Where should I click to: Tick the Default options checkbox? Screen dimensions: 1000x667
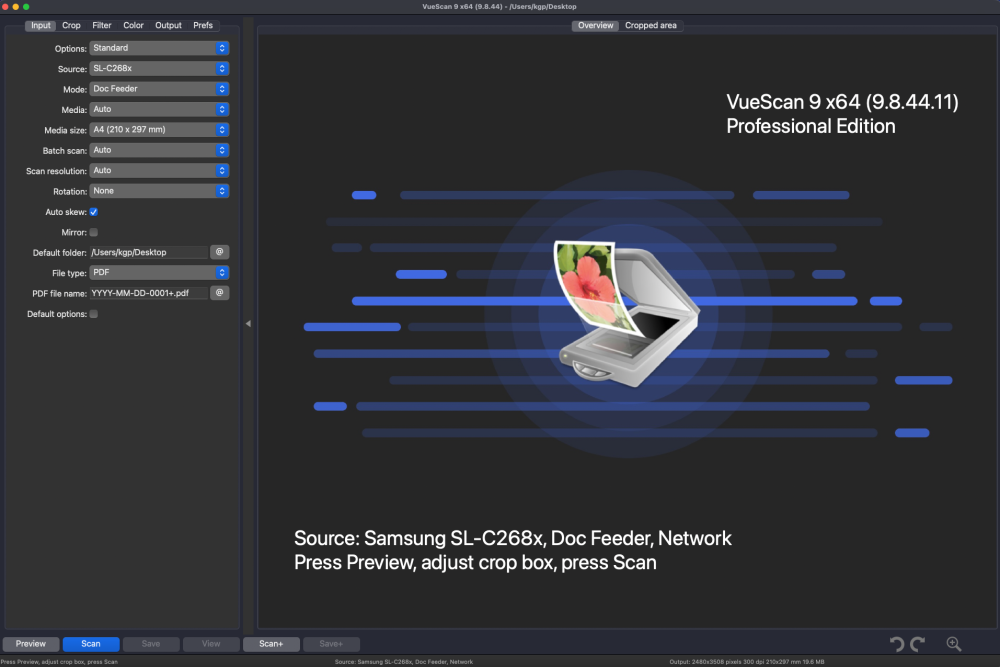coord(94,314)
